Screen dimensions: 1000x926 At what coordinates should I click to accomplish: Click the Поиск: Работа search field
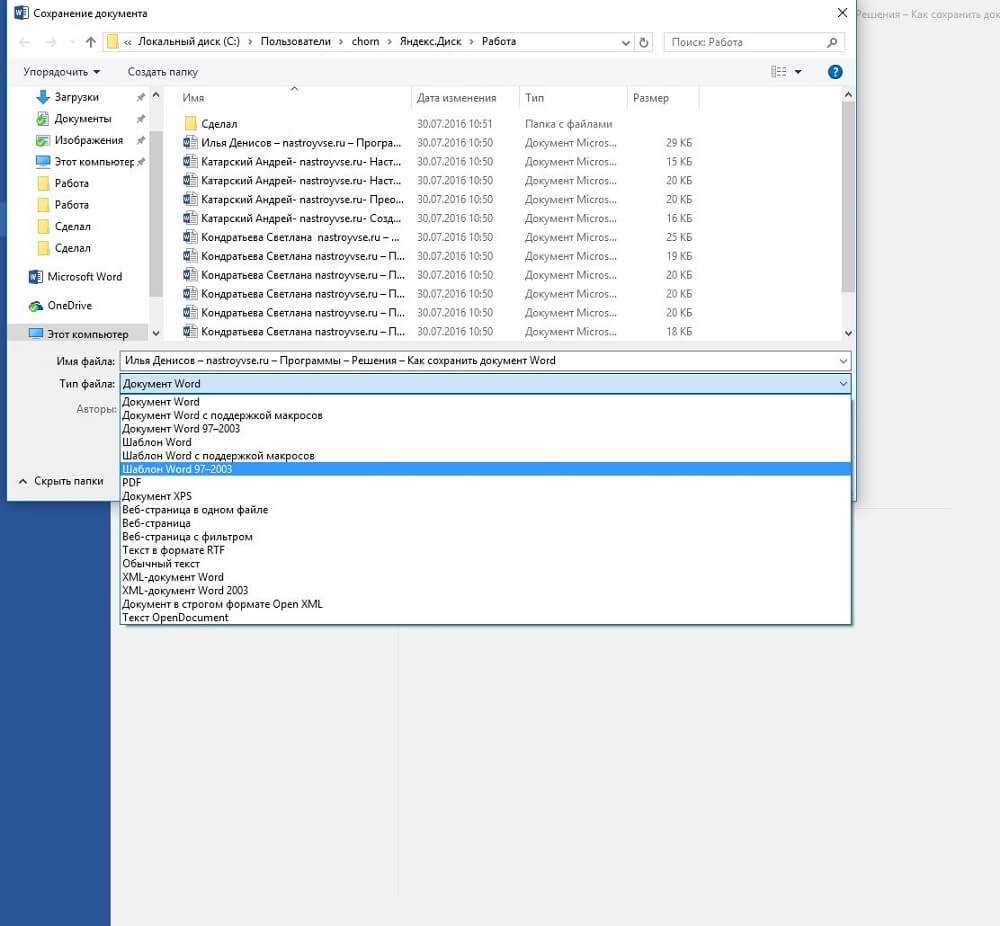click(745, 43)
